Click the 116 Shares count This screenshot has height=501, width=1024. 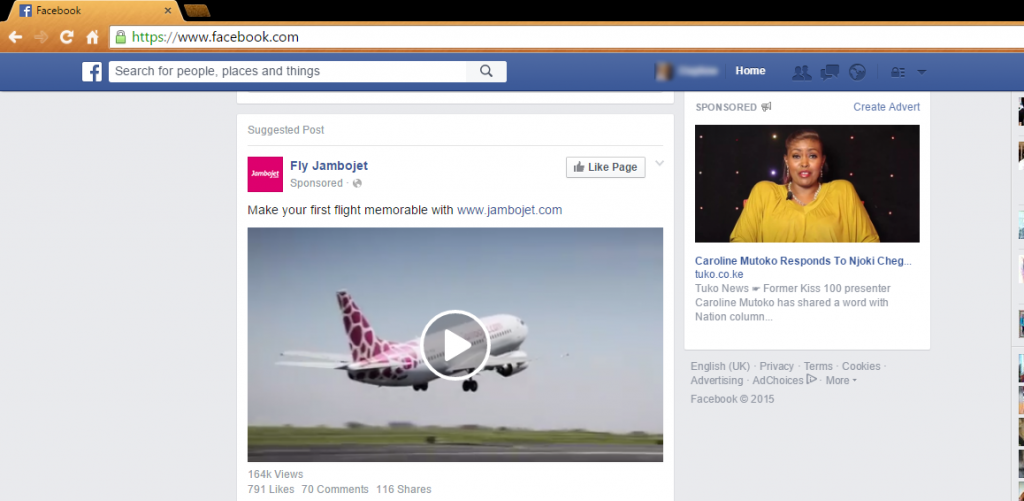[404, 489]
